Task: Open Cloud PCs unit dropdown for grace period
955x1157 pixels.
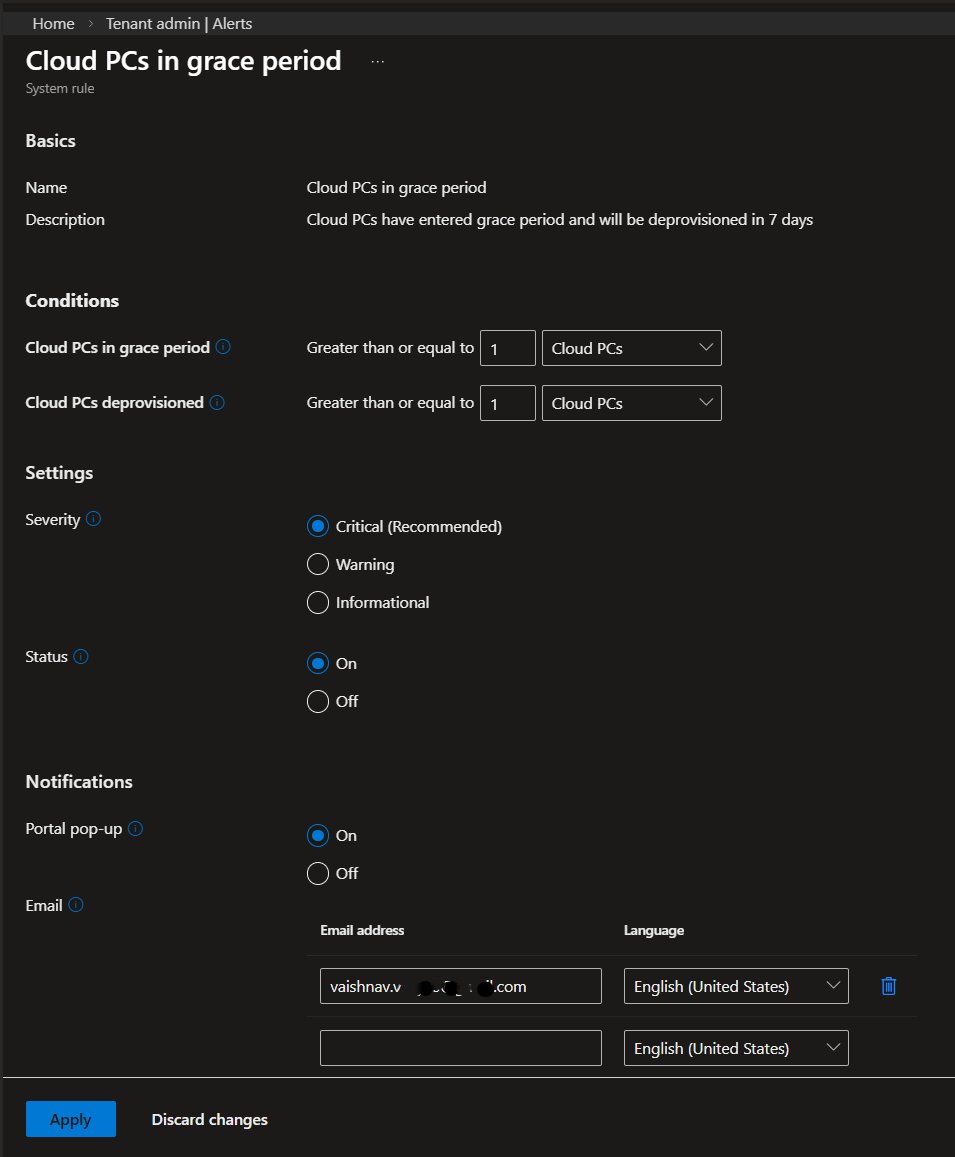Action: 632,348
